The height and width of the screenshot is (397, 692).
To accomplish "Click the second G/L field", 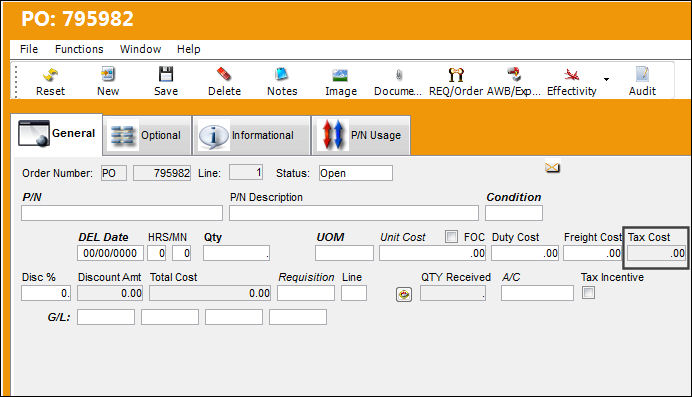I will click(x=170, y=317).
